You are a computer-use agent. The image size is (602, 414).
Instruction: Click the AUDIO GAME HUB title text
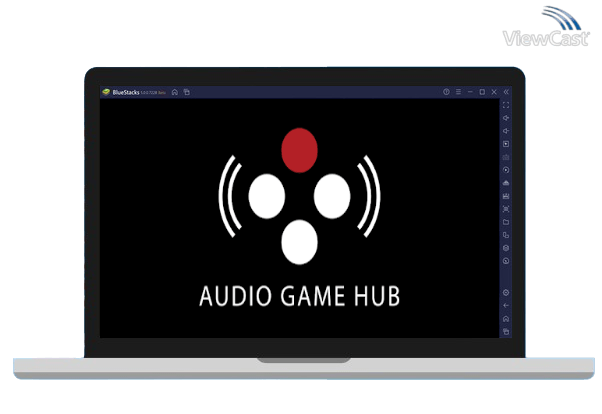point(299,296)
